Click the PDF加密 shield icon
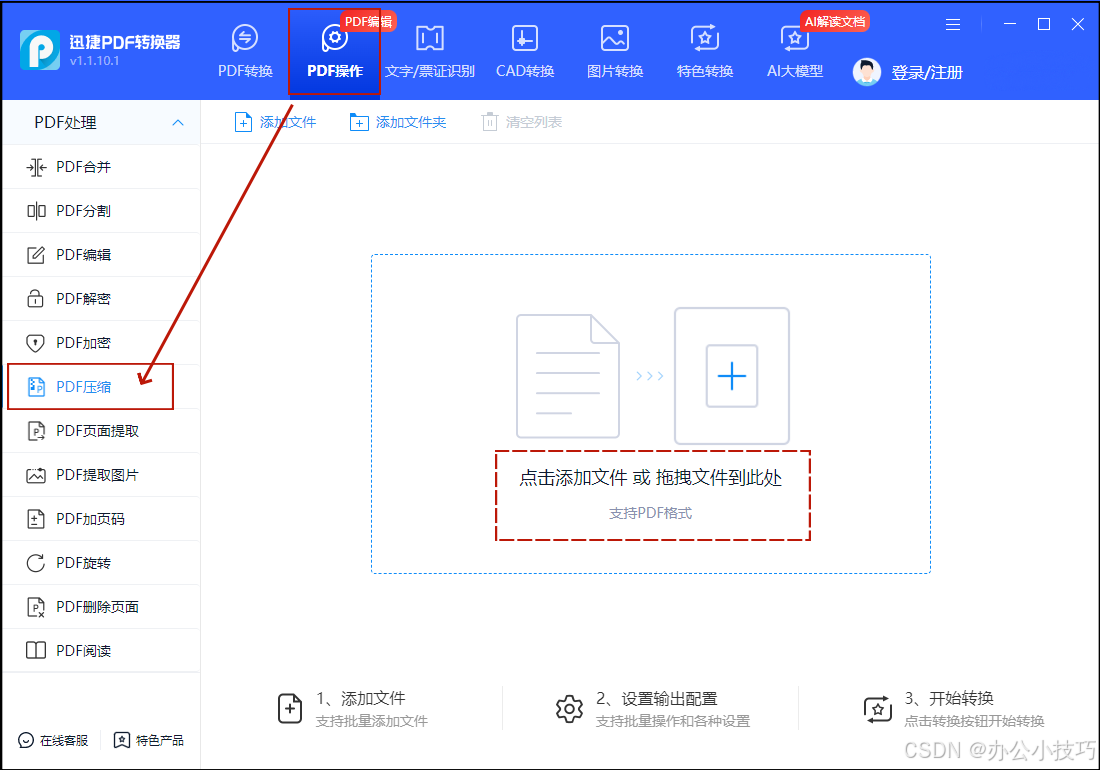This screenshot has width=1100, height=770. (x=36, y=343)
